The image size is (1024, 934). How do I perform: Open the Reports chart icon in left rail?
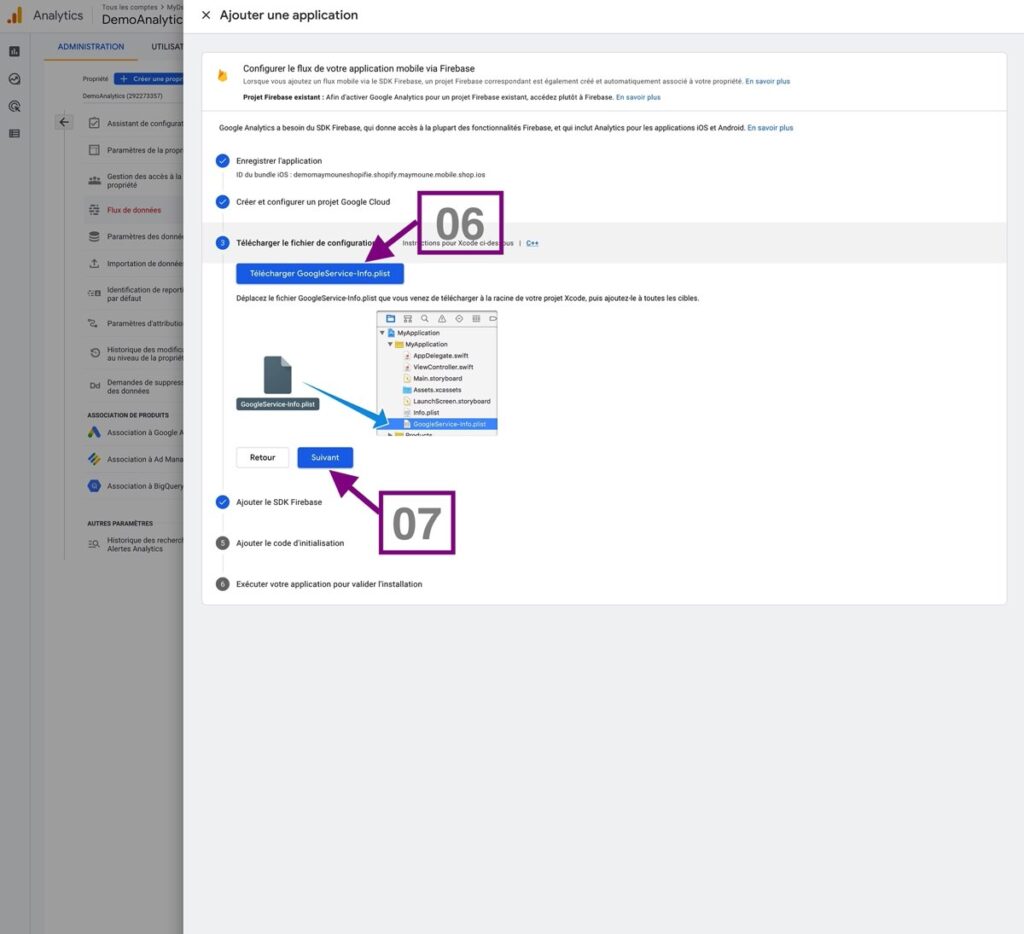(14, 52)
